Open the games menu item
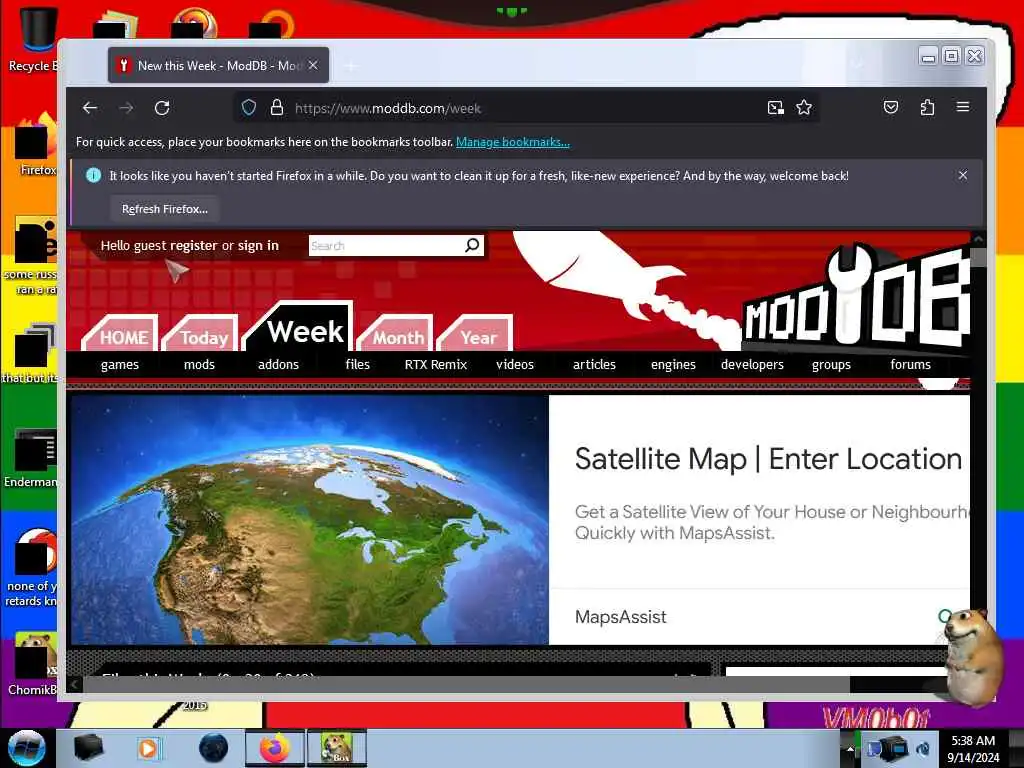The height and width of the screenshot is (768, 1024). 120,364
